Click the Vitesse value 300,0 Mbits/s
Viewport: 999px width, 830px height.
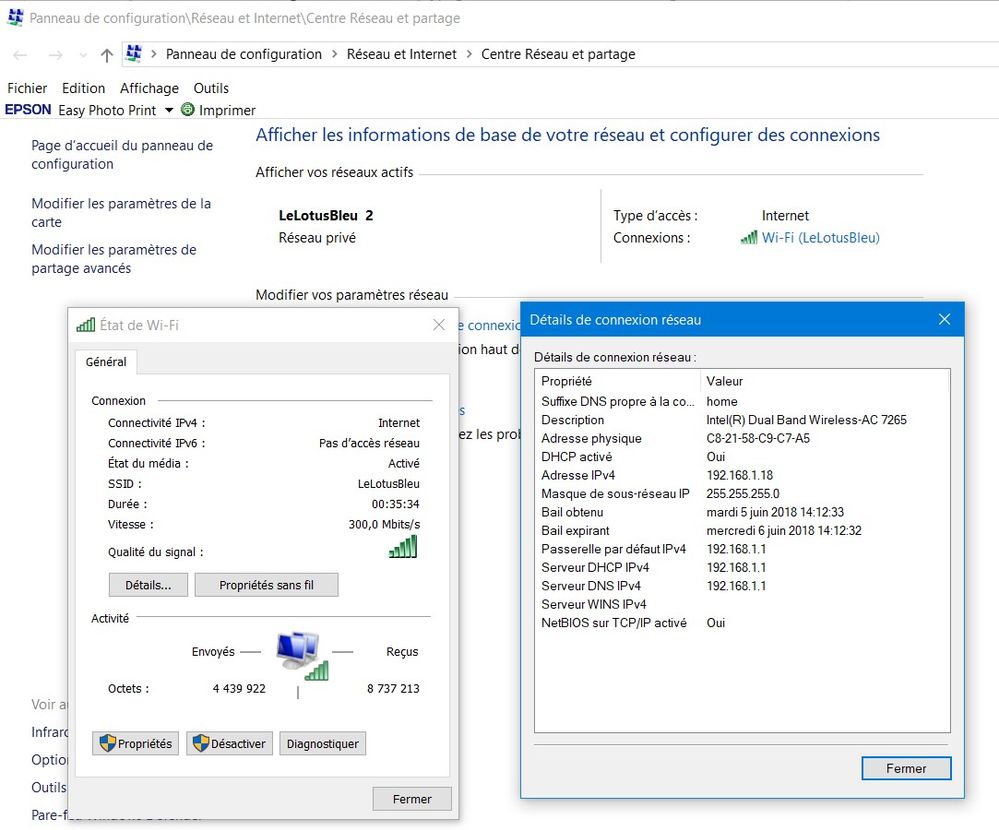384,524
